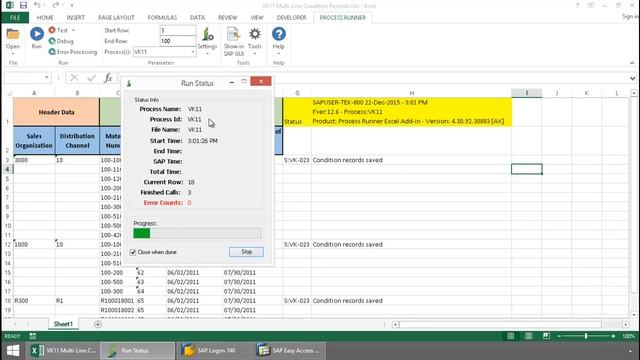Screen dimensions: 640x360
Task: Click the Sales Organization header cell
Action: (34, 140)
